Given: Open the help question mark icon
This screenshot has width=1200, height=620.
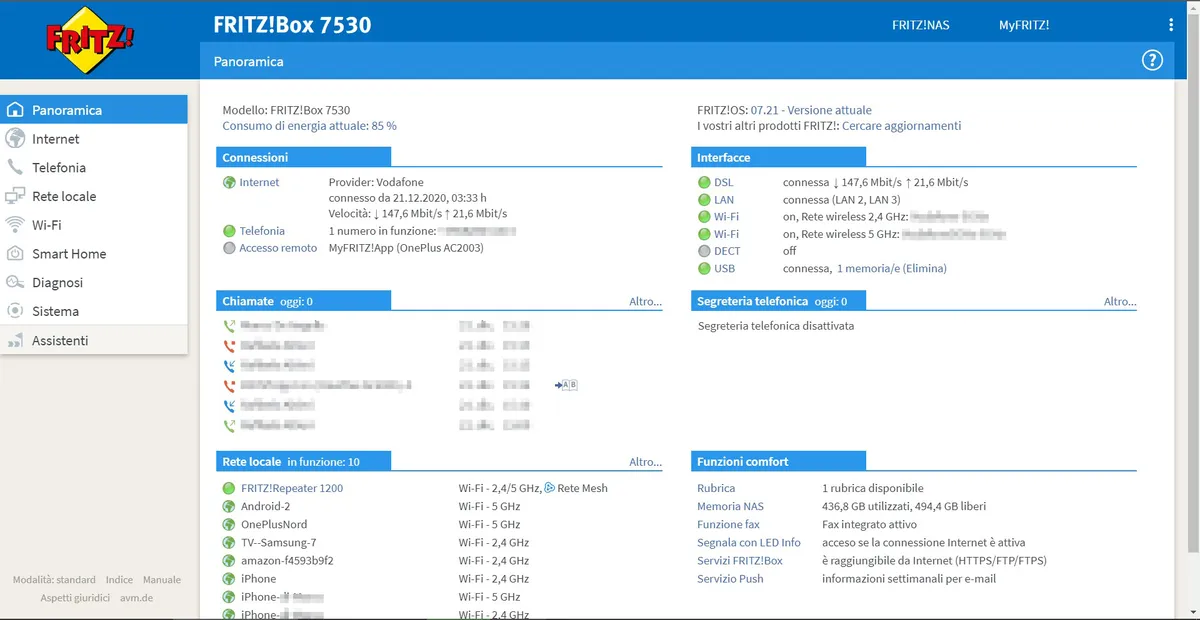Looking at the screenshot, I should [x=1152, y=61].
